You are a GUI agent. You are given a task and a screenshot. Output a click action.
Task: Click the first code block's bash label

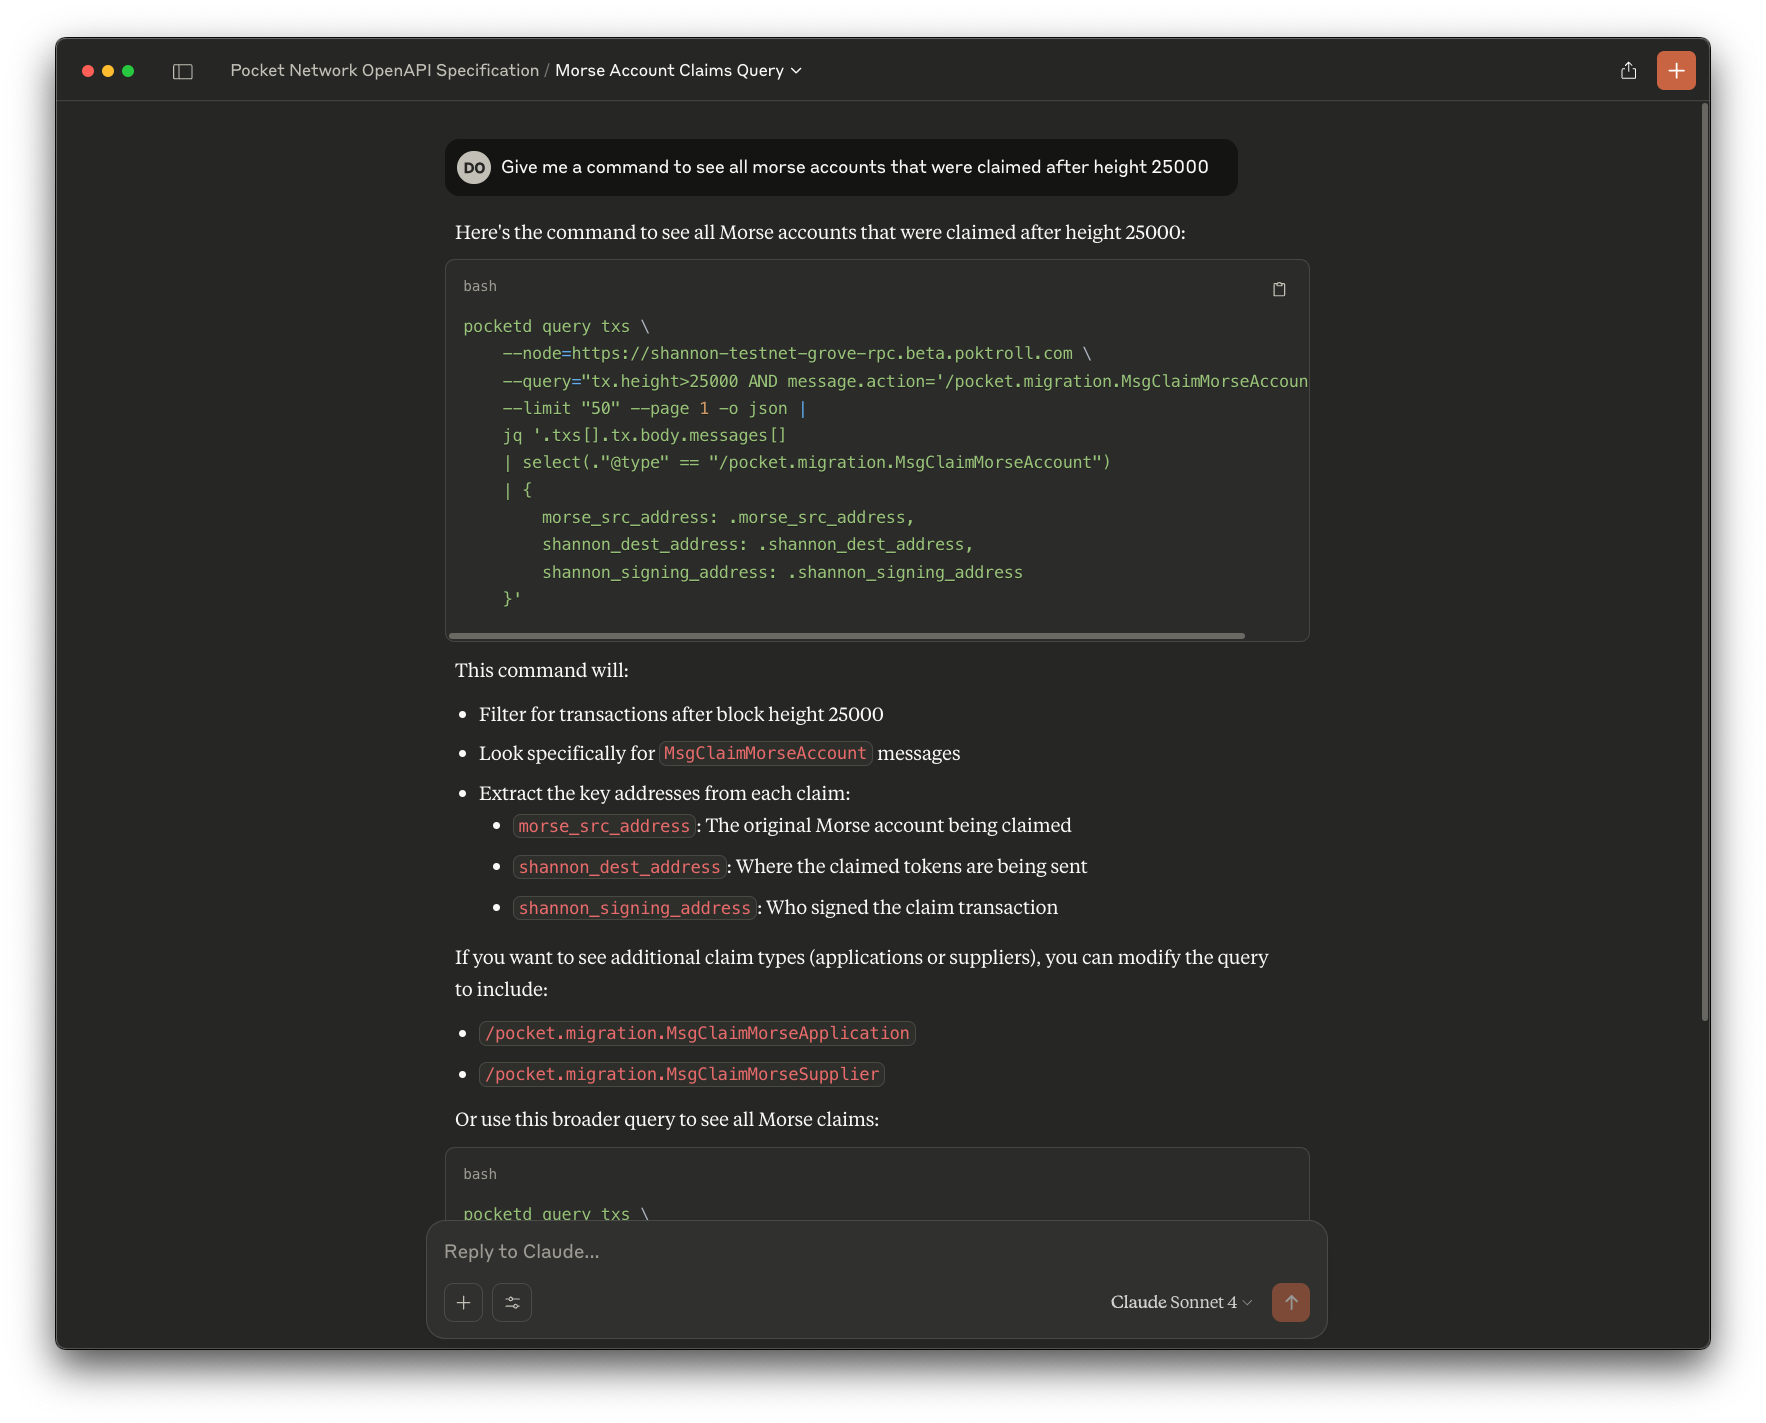coord(480,286)
